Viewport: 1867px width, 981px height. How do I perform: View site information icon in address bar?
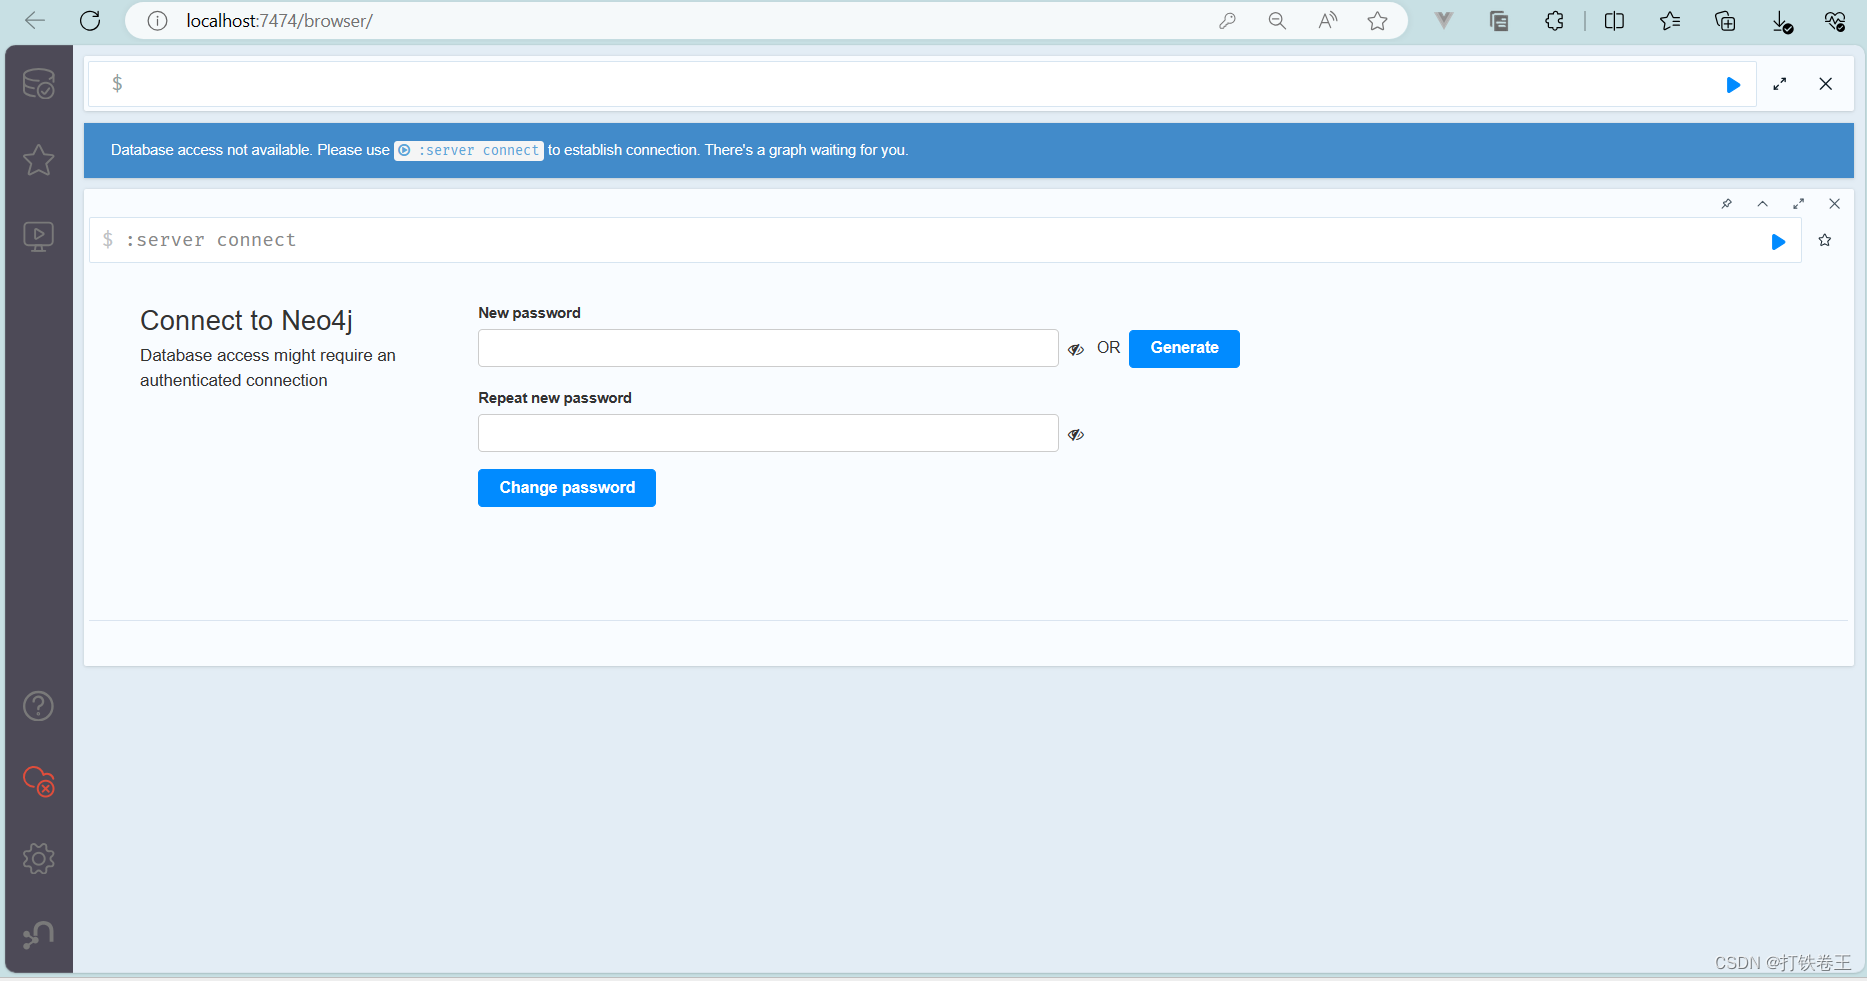point(157,20)
